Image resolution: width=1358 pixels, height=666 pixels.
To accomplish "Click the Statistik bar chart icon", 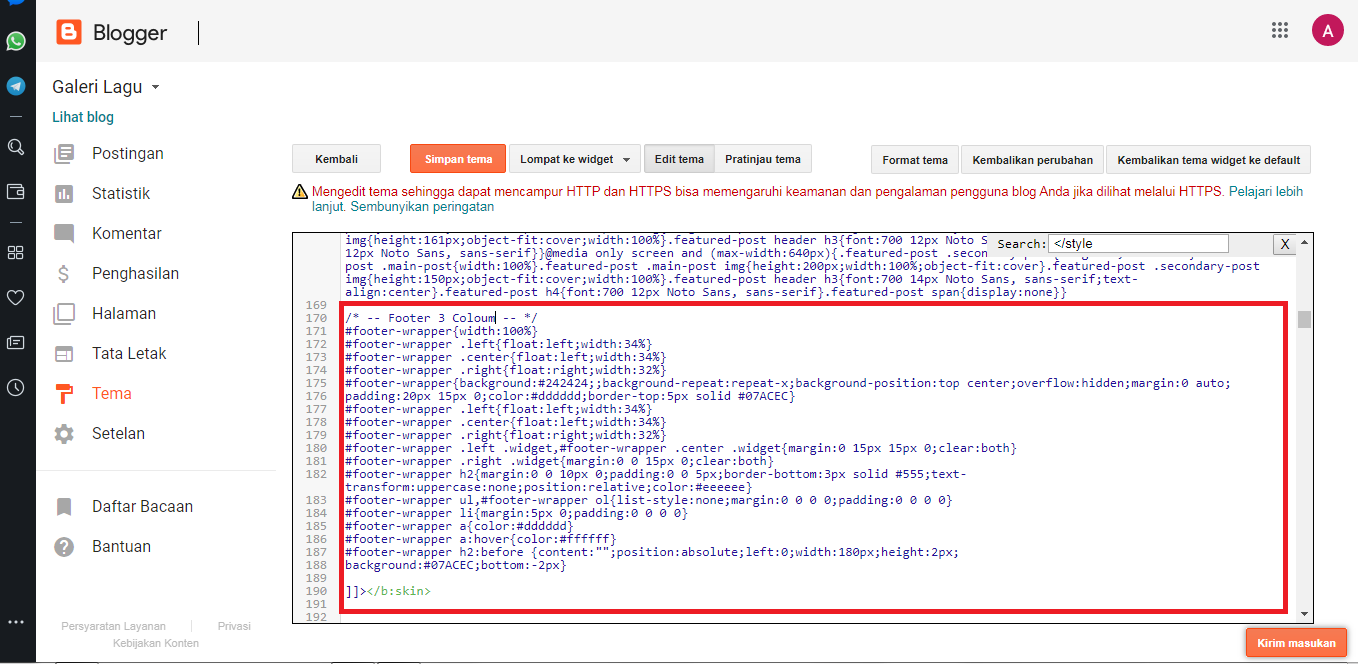I will (64, 193).
